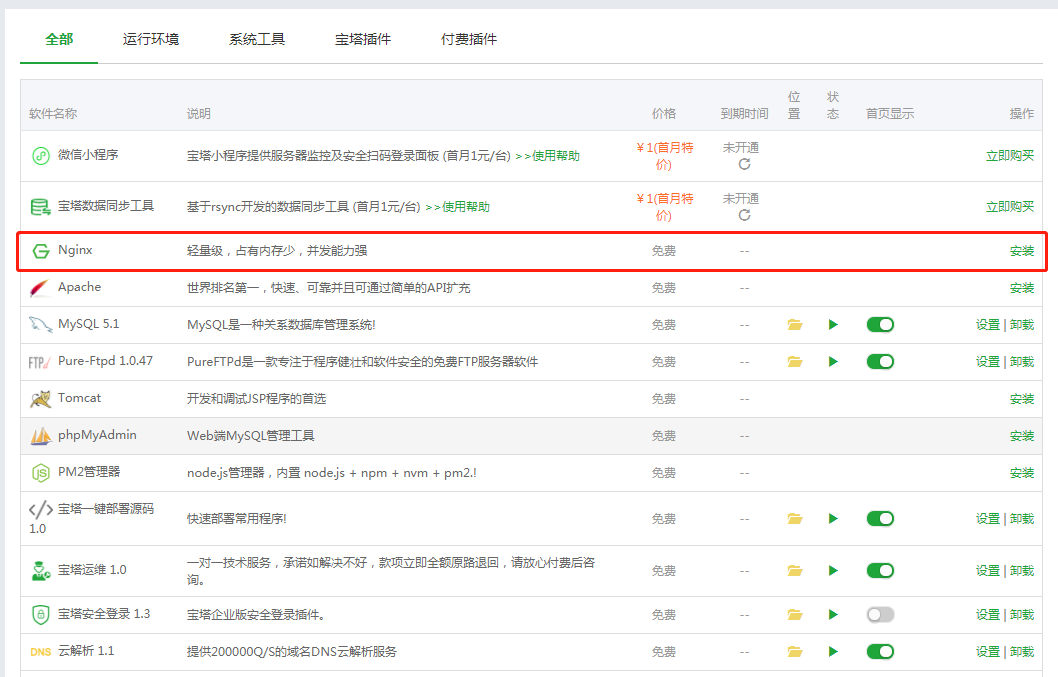1058x677 pixels.
Task: Click the 首页显示 column header
Action: 890,114
